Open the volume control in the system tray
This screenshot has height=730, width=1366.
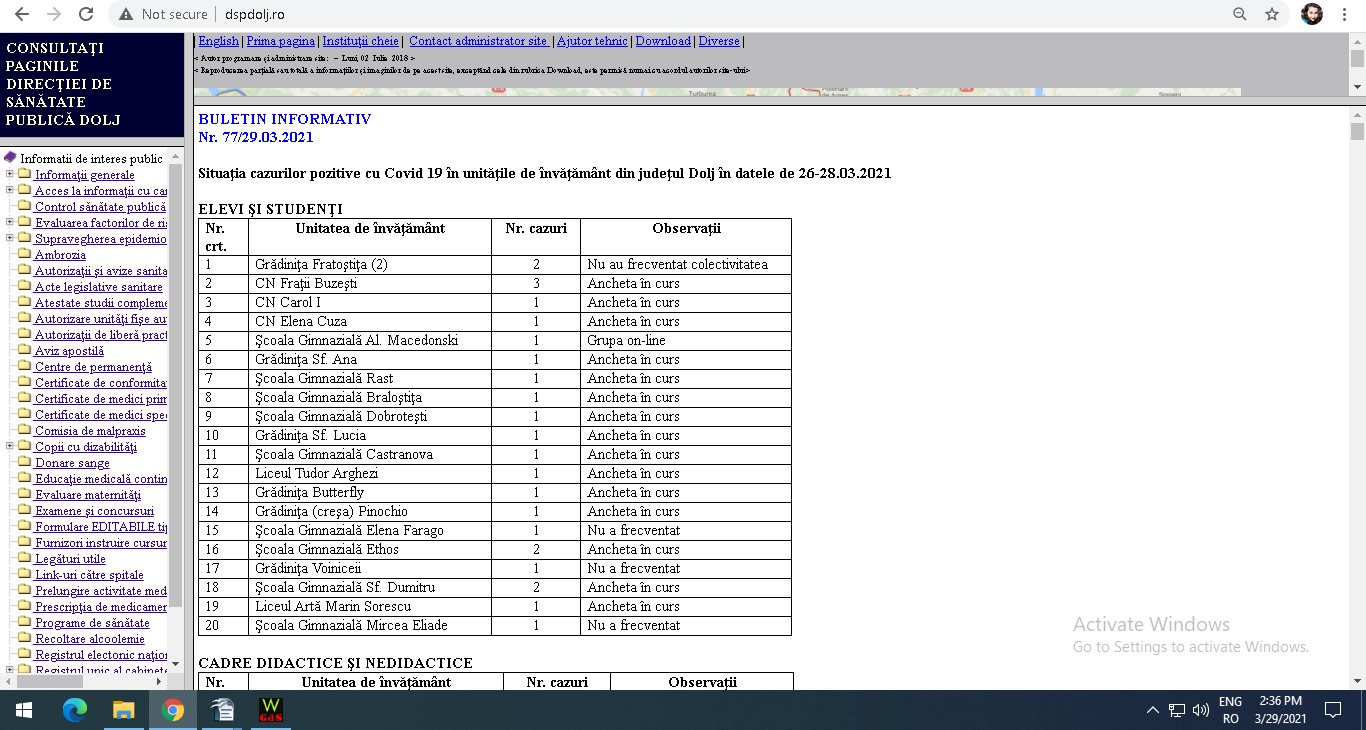[1201, 710]
